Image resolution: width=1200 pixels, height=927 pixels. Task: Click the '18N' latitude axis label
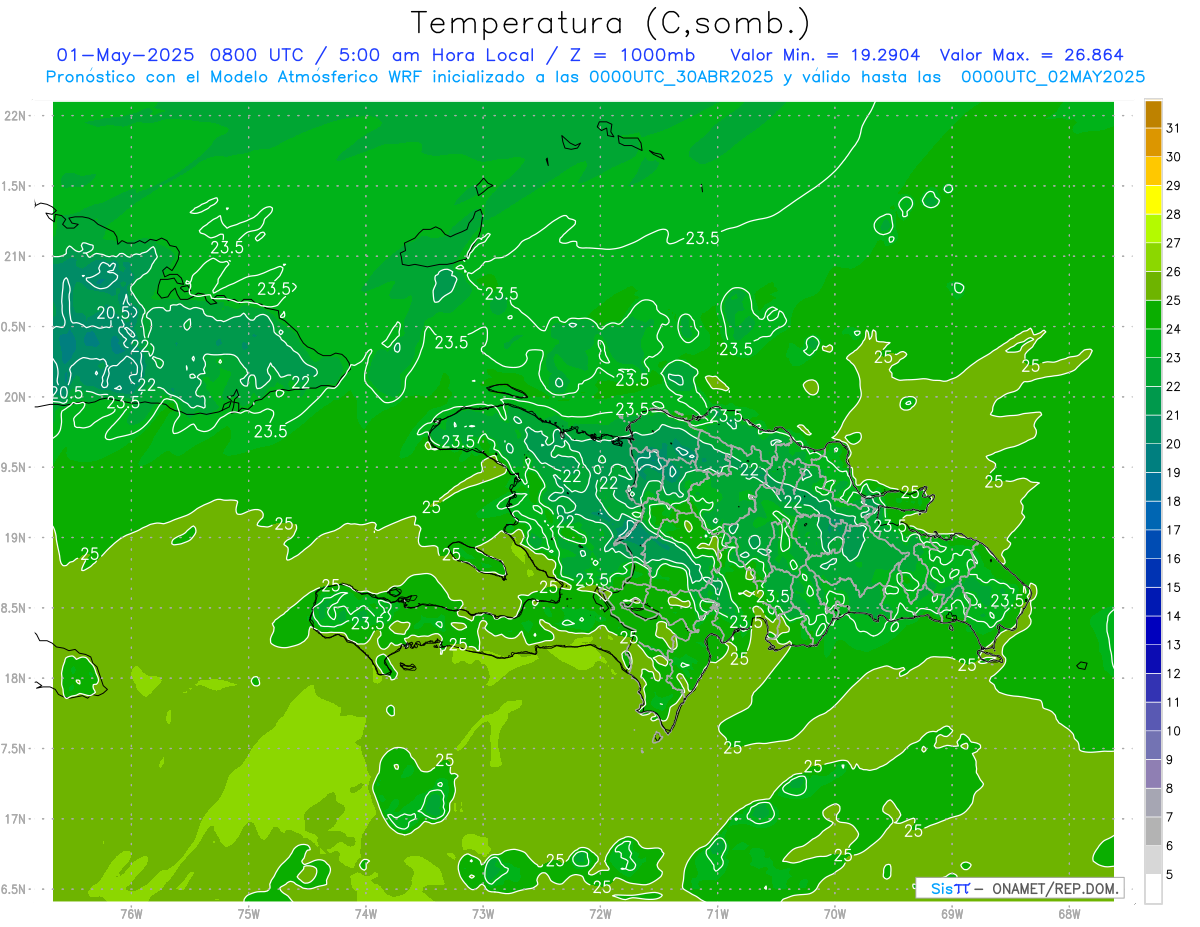click(x=16, y=678)
